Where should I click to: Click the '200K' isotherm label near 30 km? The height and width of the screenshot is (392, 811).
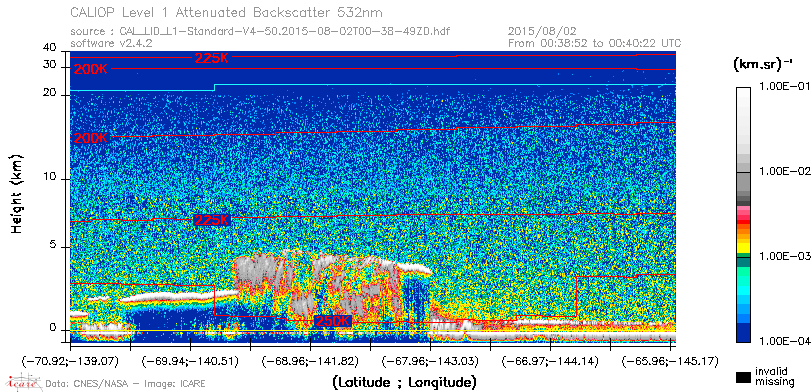90,69
